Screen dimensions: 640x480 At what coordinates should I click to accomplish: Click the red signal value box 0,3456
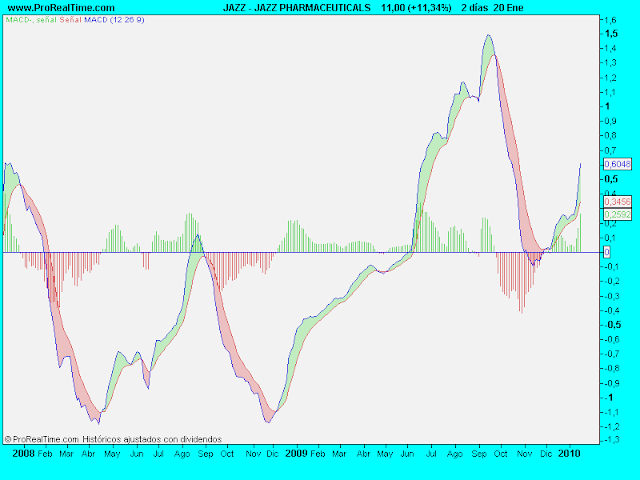617,202
